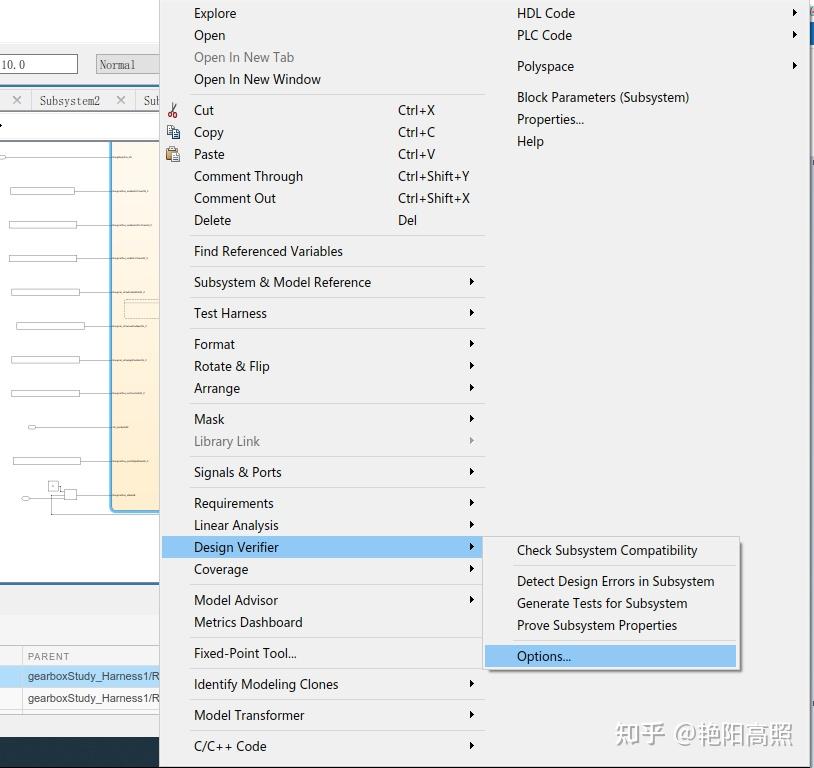Click the Paste icon in the context menu

click(x=173, y=154)
